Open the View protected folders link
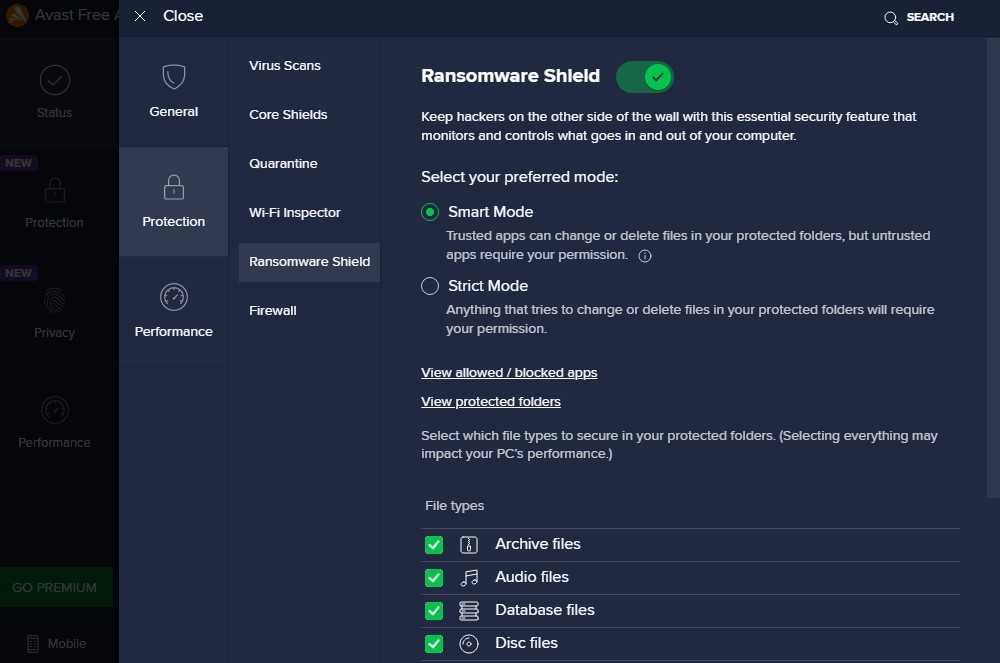The image size is (1000, 663). click(x=491, y=402)
